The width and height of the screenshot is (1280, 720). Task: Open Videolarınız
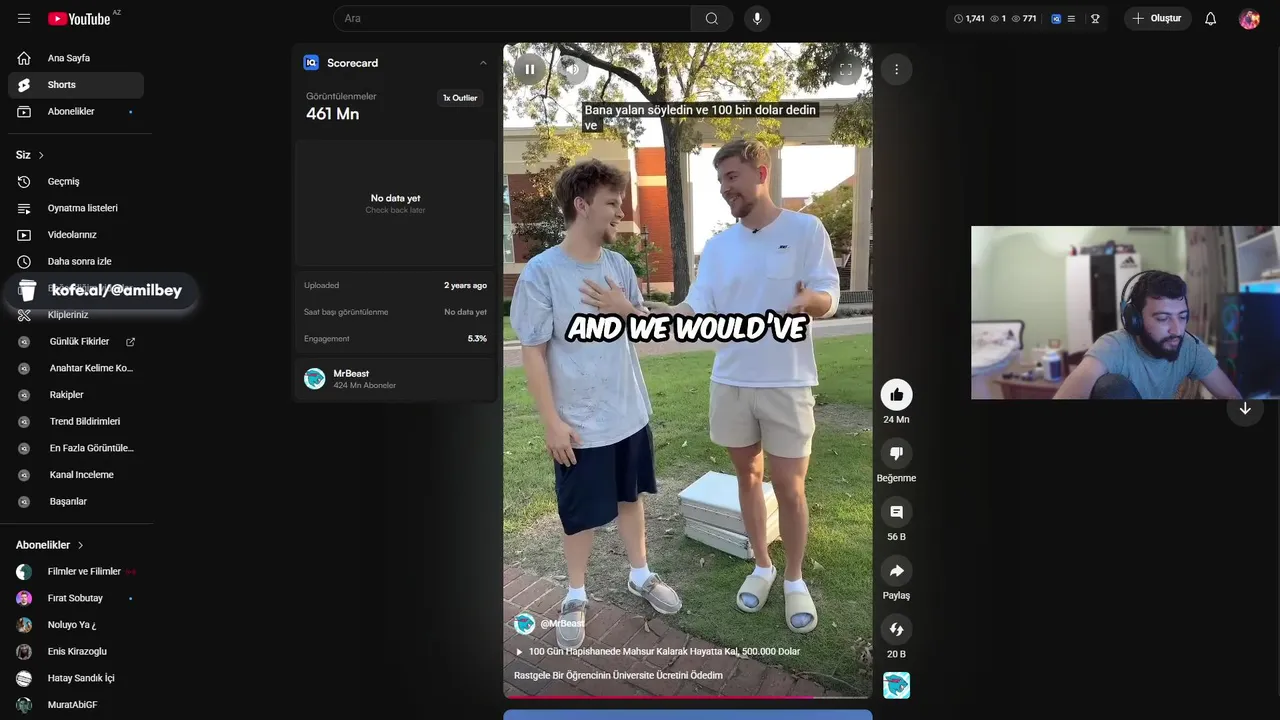(76, 235)
